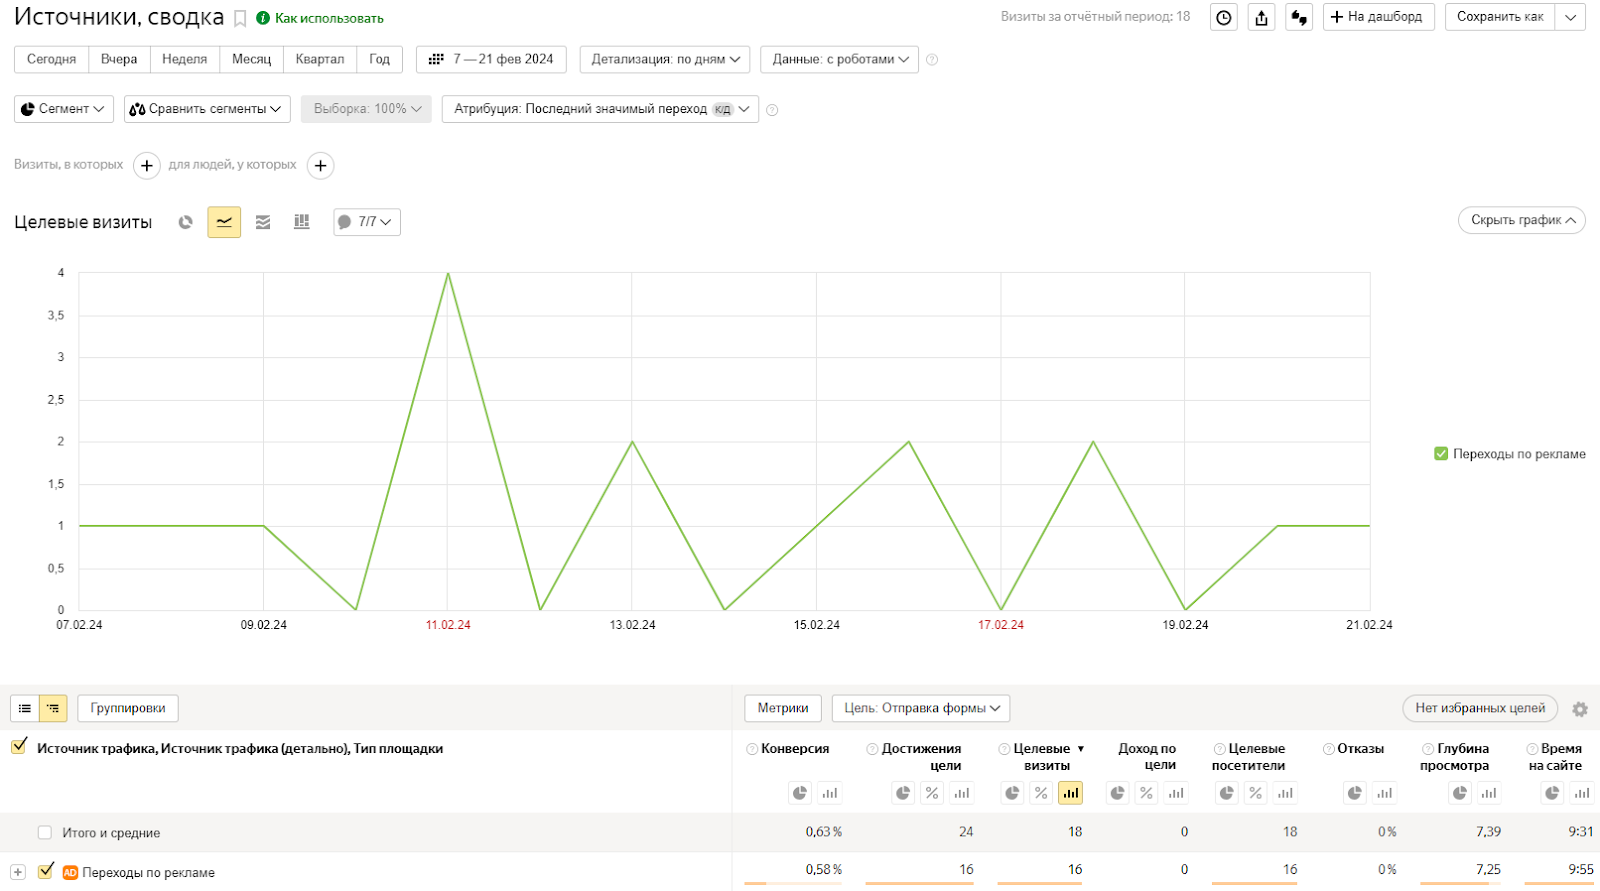Open table settings gear icon
The image size is (1600, 891).
[1580, 709]
